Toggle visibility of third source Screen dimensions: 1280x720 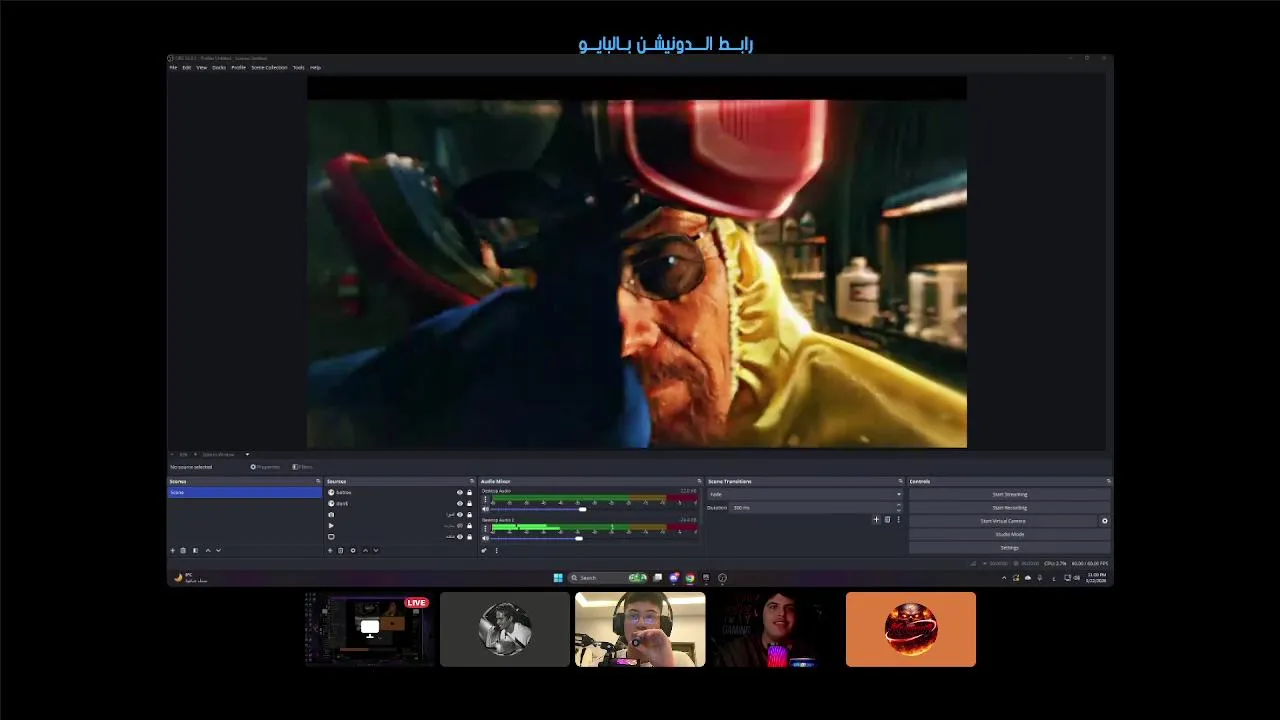point(460,514)
